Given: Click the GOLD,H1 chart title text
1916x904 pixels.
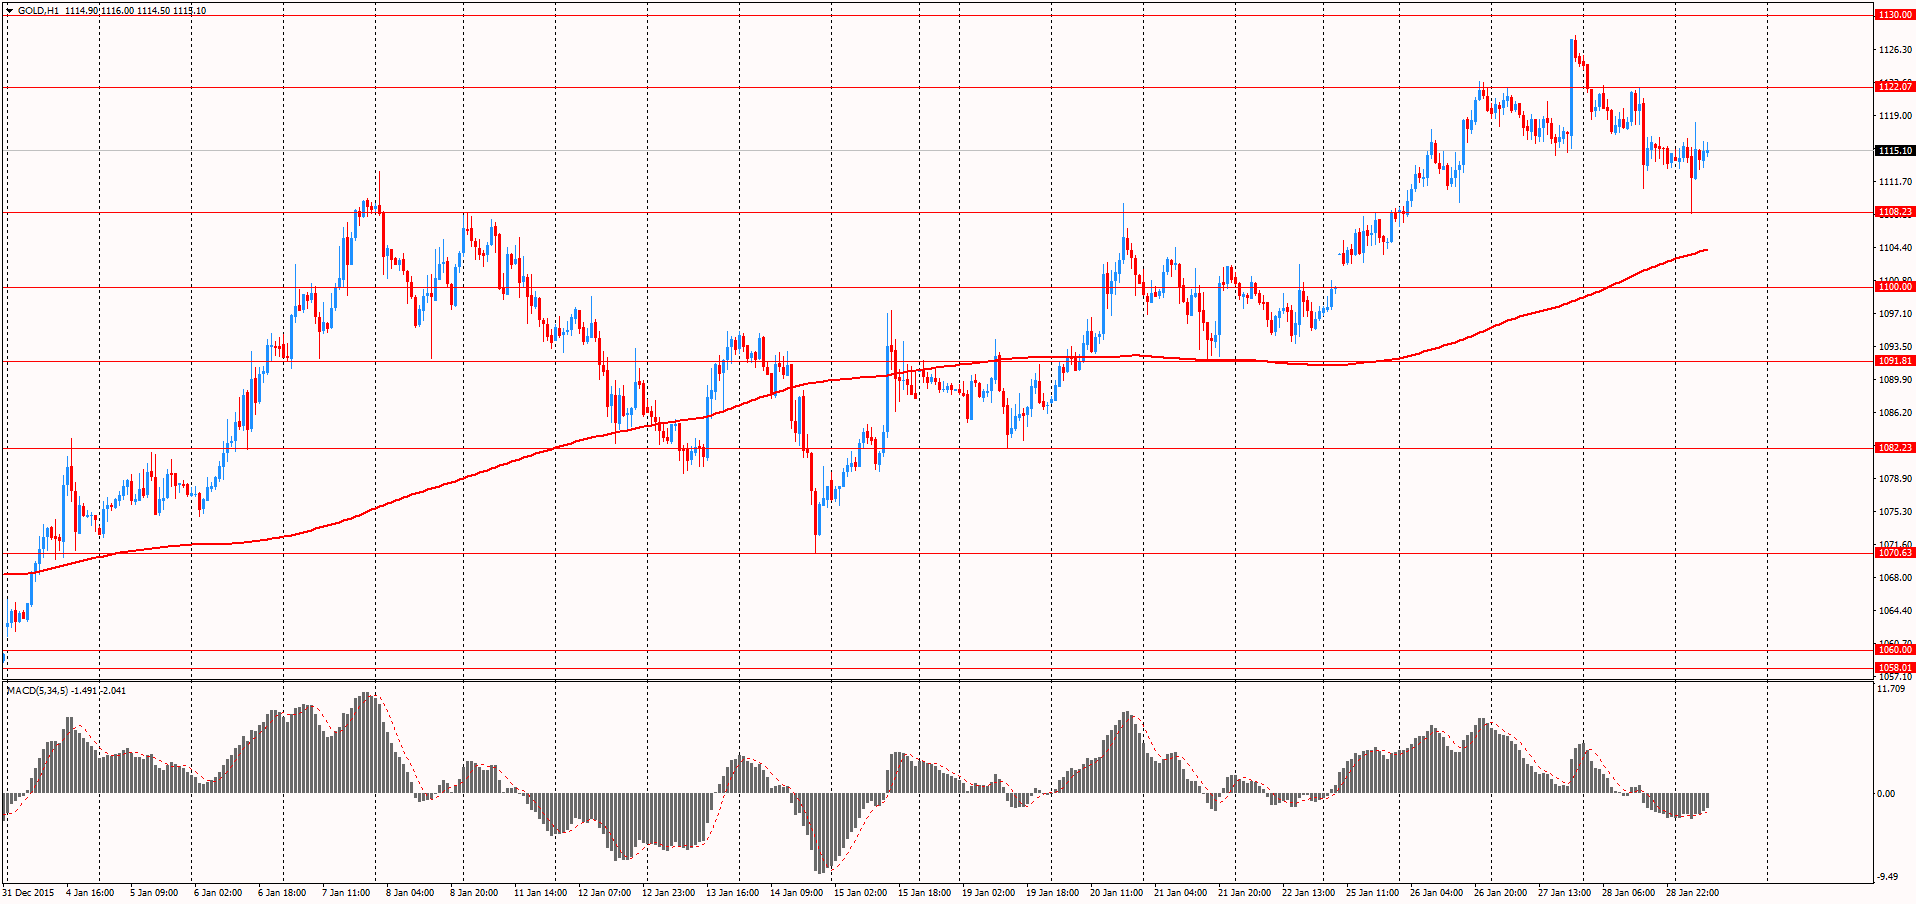Looking at the screenshot, I should 38,11.
